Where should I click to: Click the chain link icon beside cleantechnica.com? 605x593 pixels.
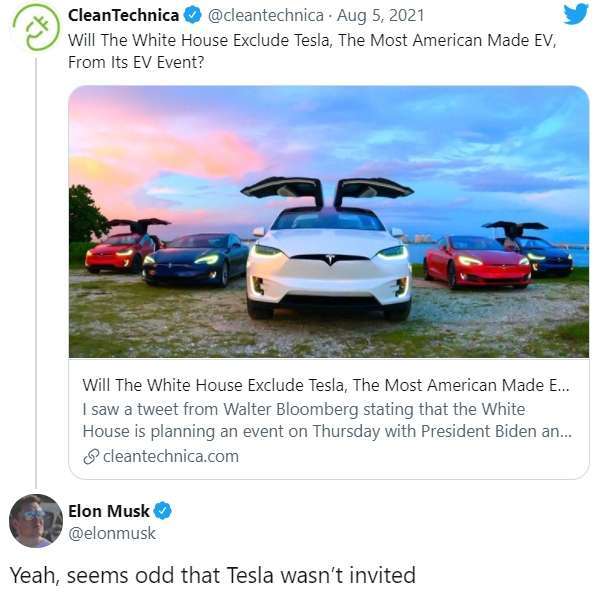[90, 456]
